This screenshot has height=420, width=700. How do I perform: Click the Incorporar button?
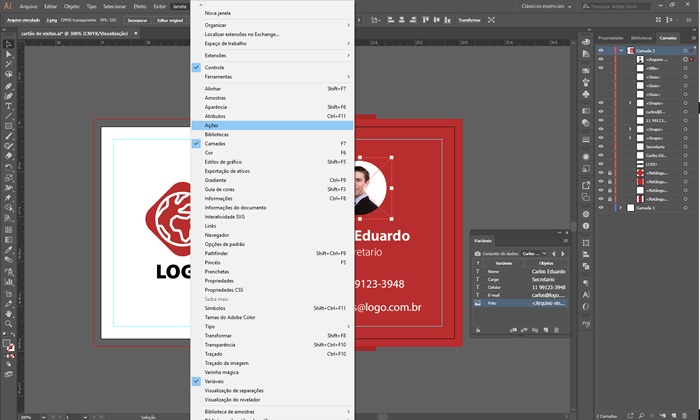coord(137,20)
